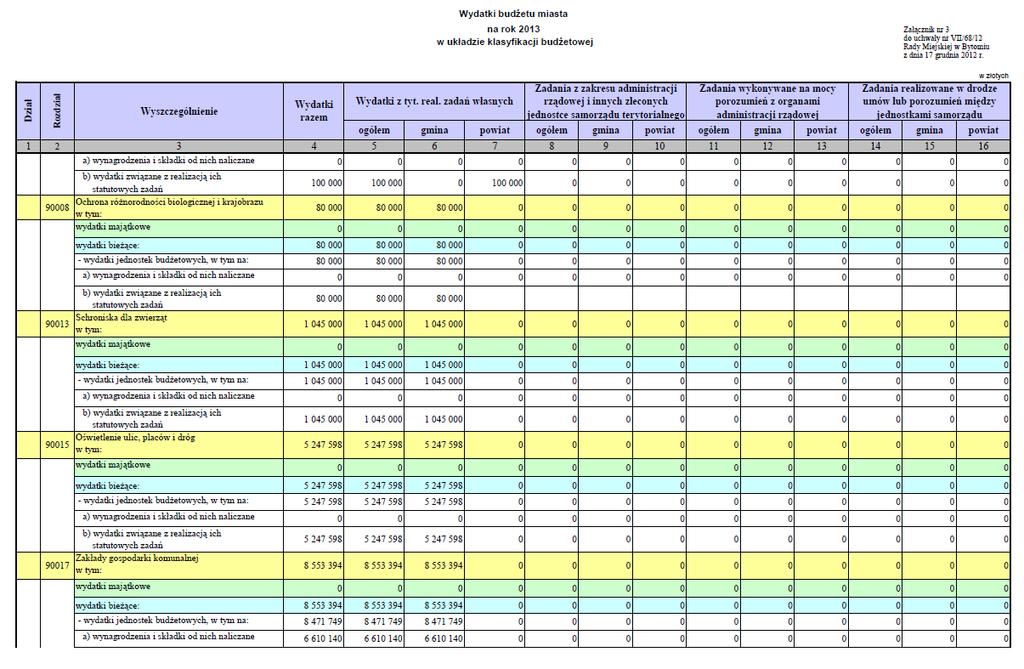The image size is (1024, 669).
Task: Click '100 000' in the powiat column
Action: coord(507,184)
